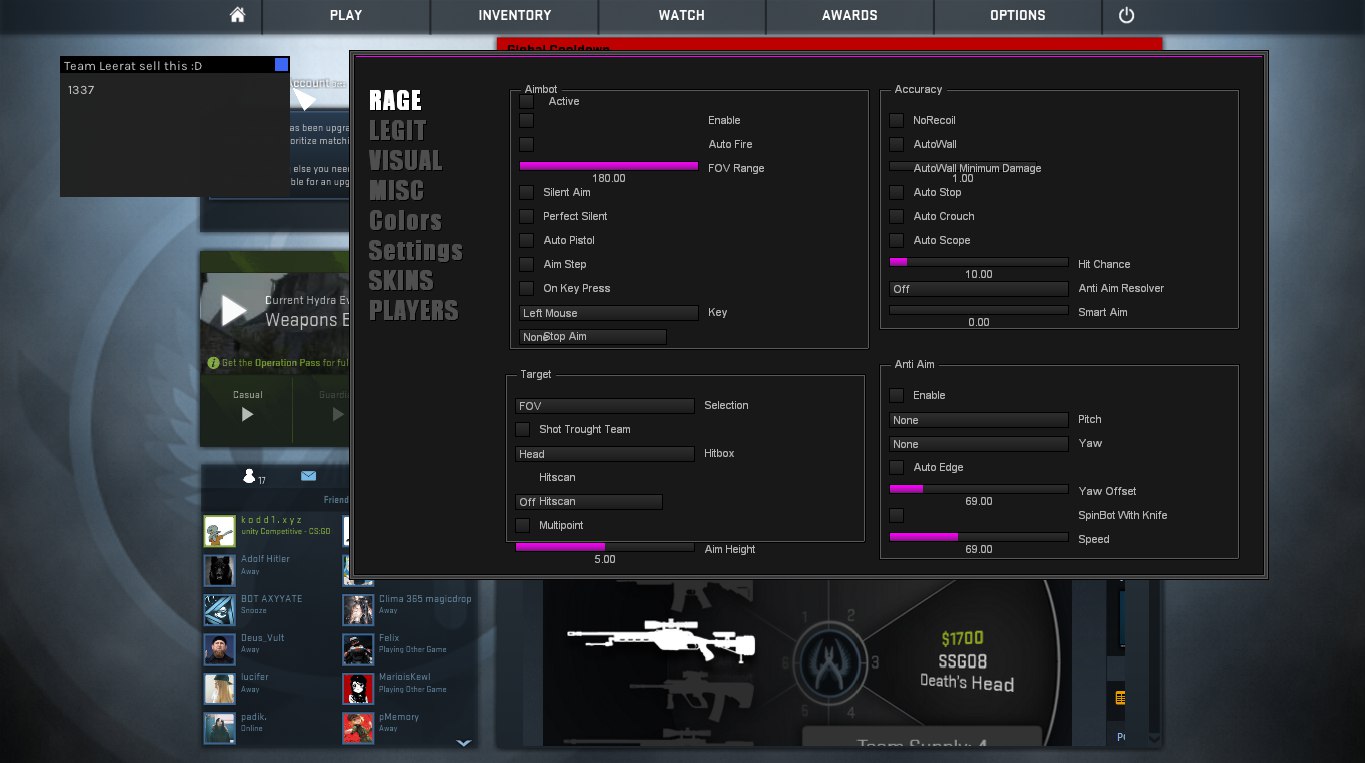Toggle the Auto Edge checkbox
The height and width of the screenshot is (763, 1365).
coord(897,467)
